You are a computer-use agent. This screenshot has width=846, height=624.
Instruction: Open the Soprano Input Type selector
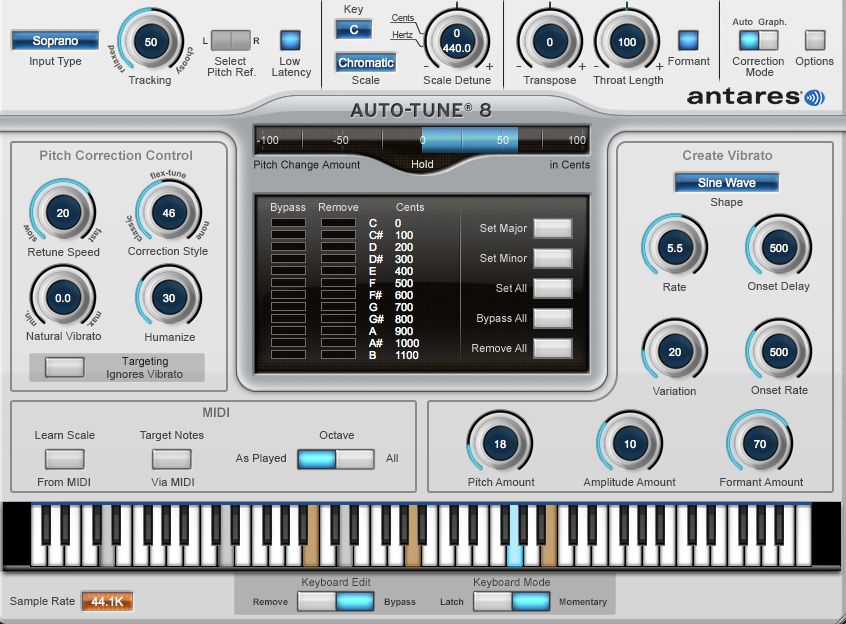(55, 40)
